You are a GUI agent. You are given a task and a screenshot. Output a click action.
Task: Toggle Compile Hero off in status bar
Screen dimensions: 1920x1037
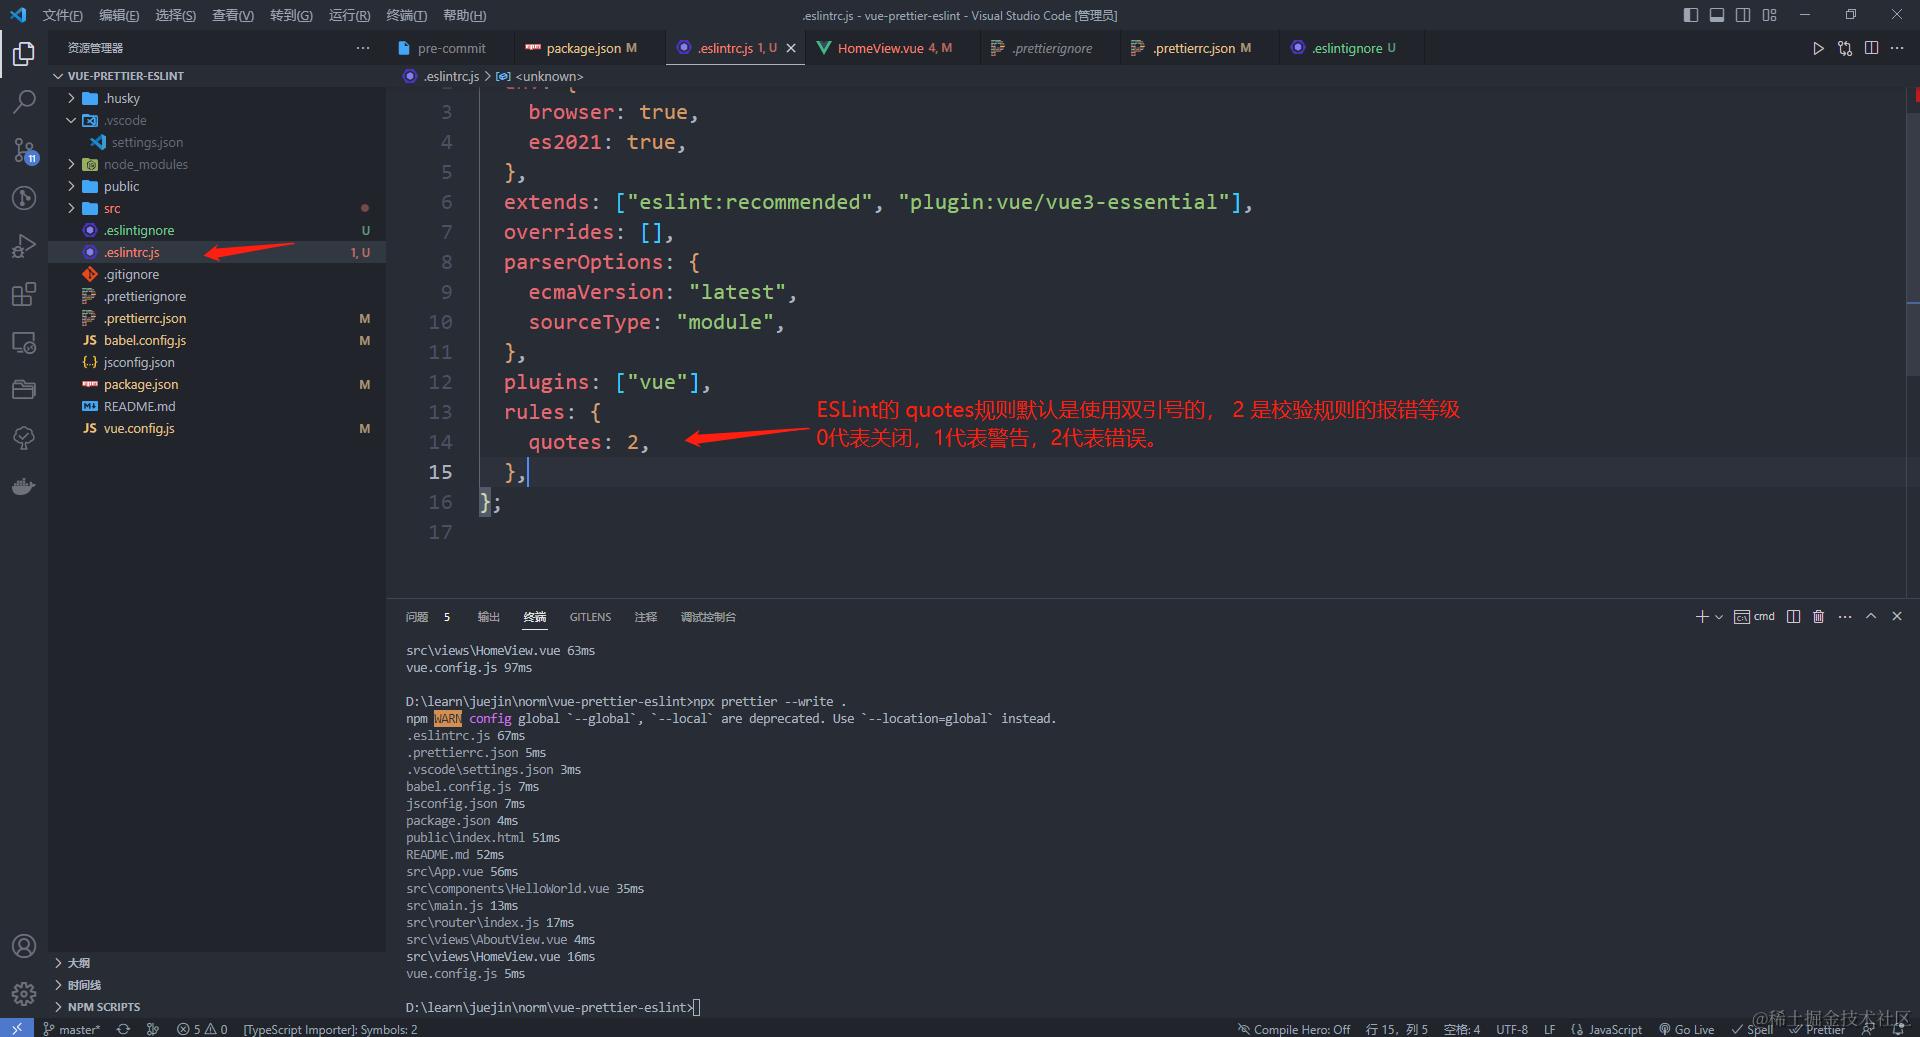pos(1294,1029)
